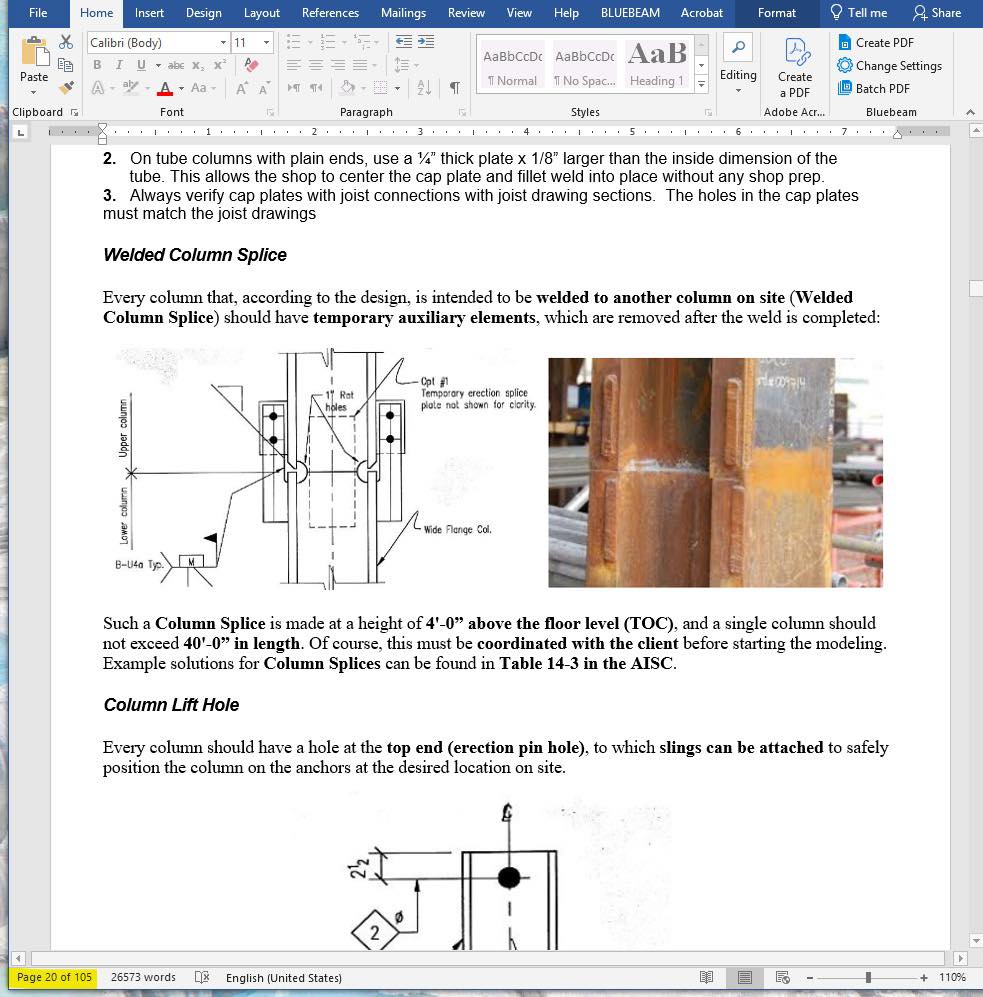983x997 pixels.
Task: Select the Format Painter brush
Action: (x=65, y=87)
